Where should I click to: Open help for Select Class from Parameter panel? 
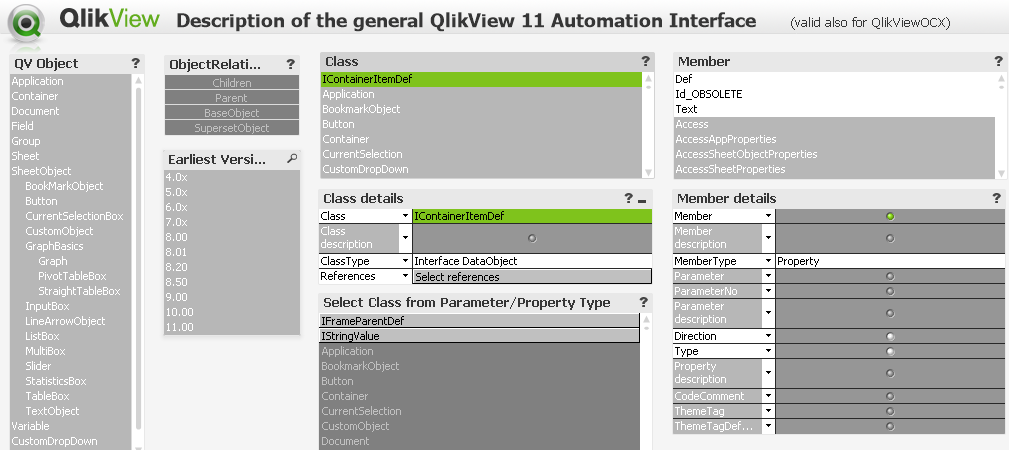(643, 302)
